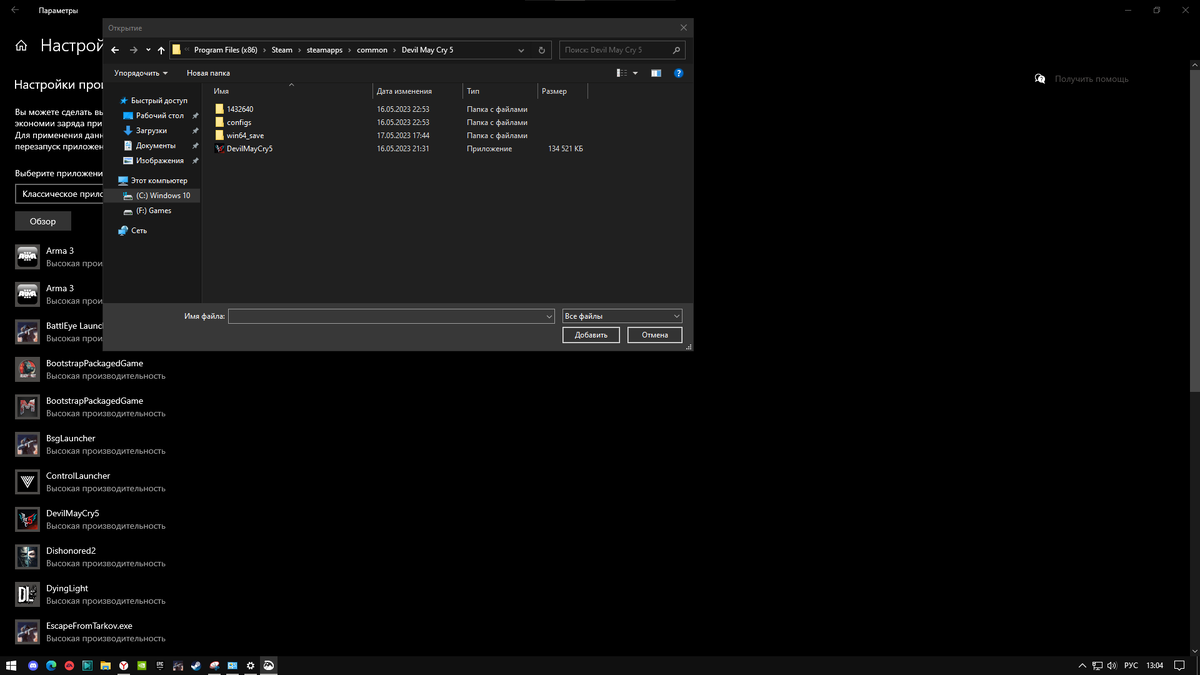Click steamapps breadcrumb segment
This screenshot has height=675, width=1200.
(x=324, y=50)
